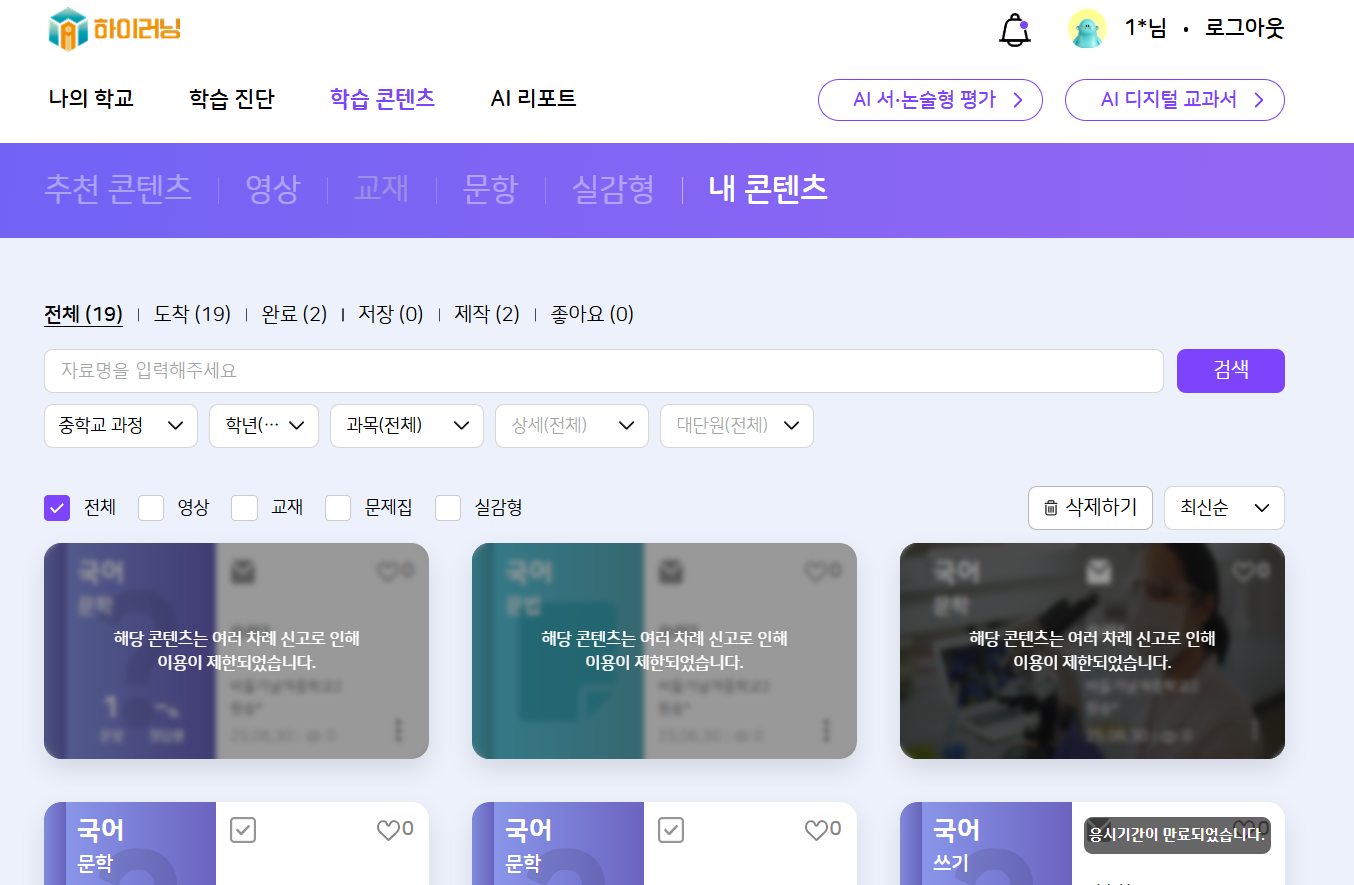Enable the 영상 checkbox filter

(x=151, y=508)
